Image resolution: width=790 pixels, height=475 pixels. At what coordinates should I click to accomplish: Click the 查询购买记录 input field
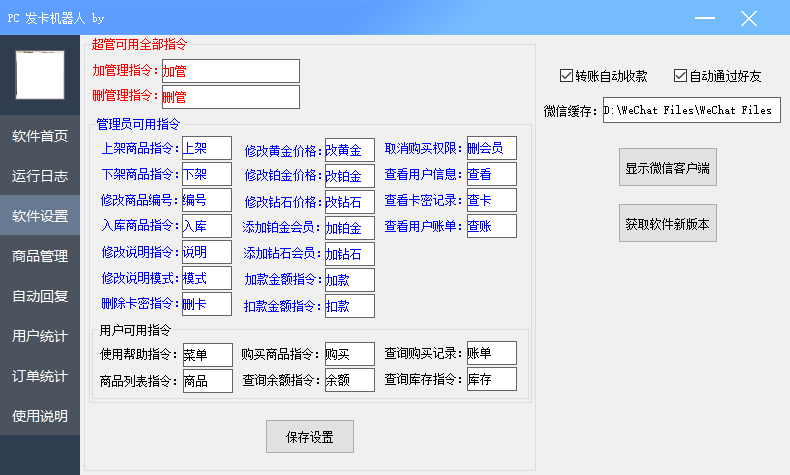click(x=492, y=353)
